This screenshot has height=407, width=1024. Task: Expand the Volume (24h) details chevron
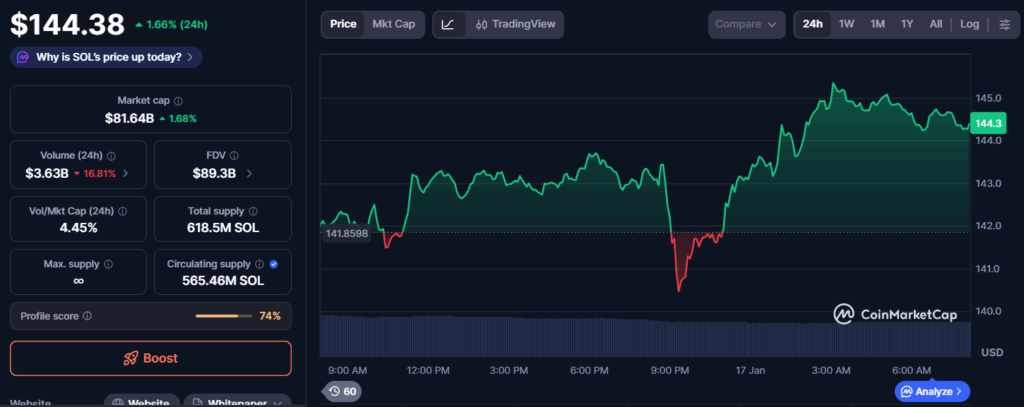[x=126, y=173]
